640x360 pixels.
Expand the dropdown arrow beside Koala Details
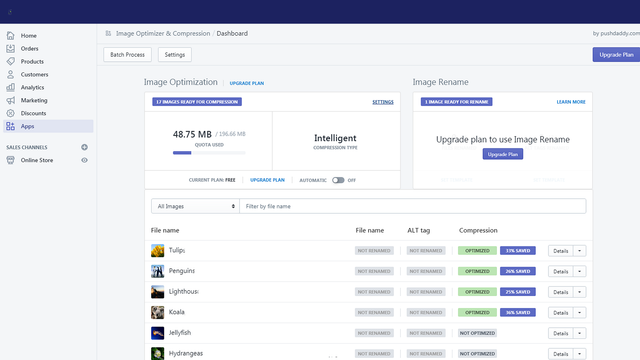tap(580, 313)
